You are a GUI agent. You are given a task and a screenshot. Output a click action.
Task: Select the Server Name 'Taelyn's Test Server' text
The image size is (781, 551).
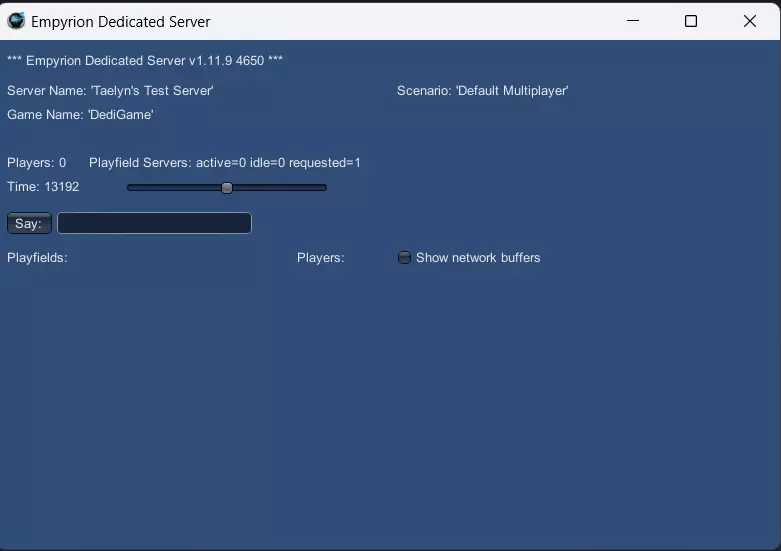coord(110,91)
